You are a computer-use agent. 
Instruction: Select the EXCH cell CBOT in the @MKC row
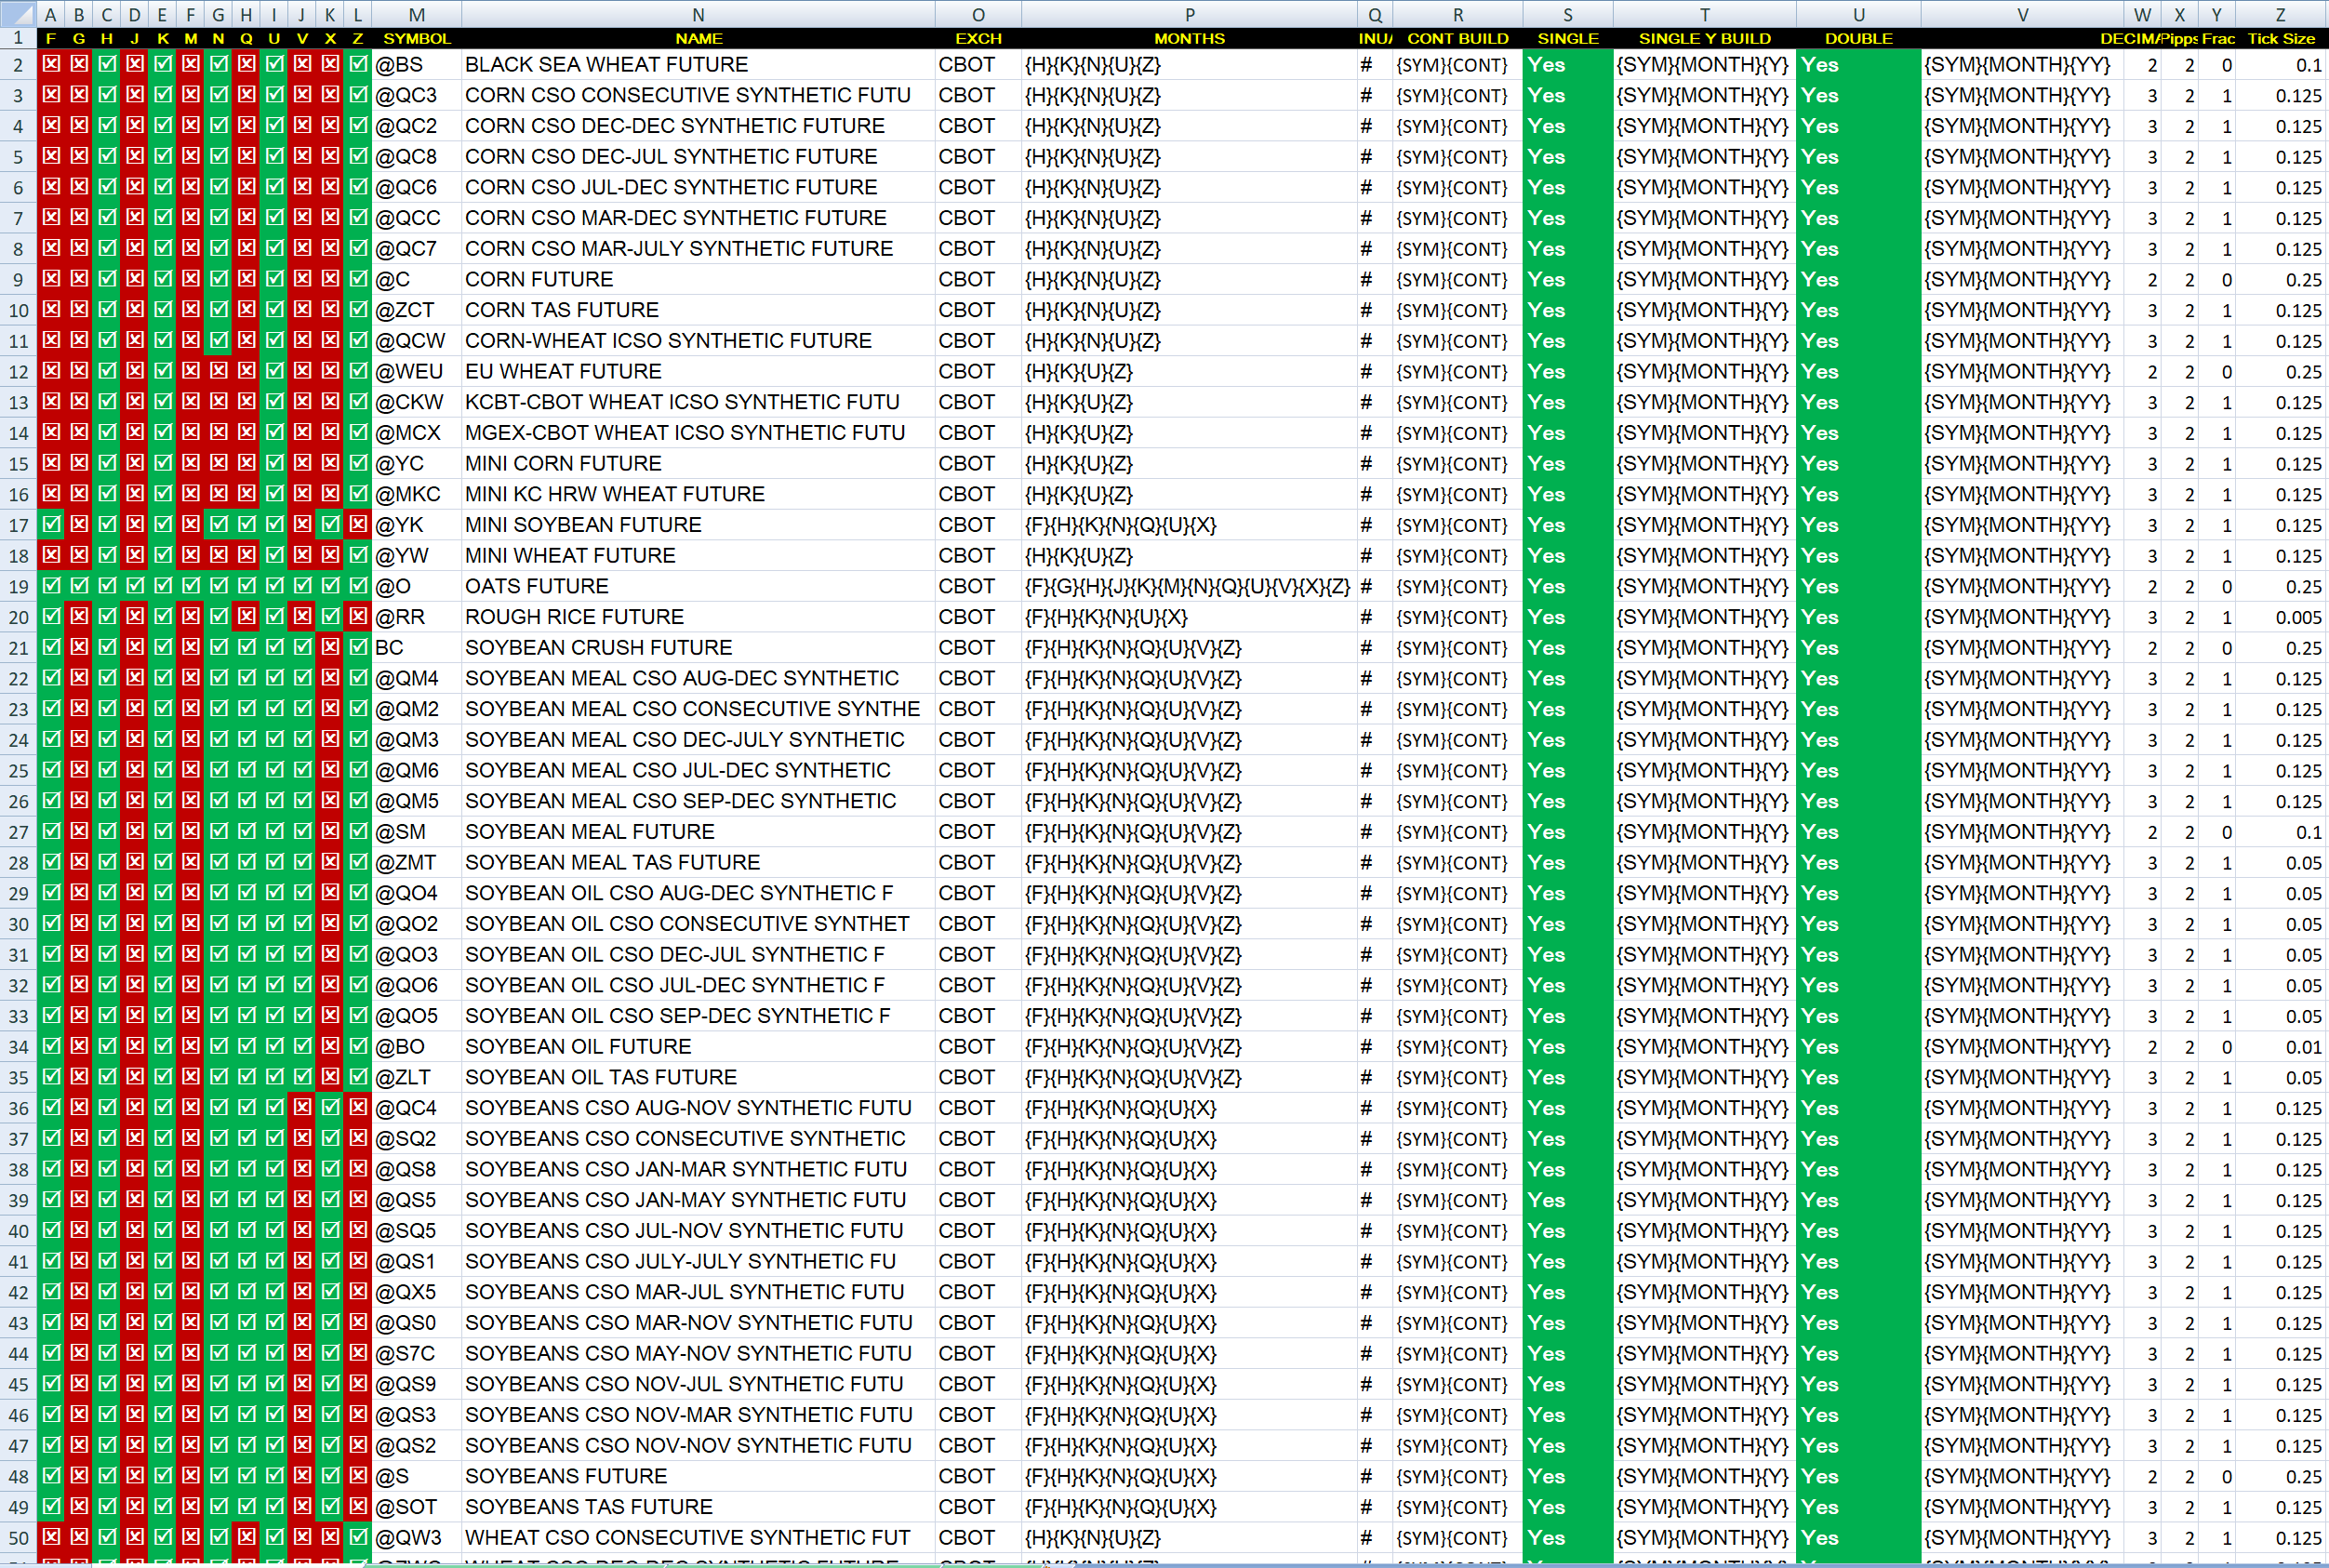pos(978,494)
